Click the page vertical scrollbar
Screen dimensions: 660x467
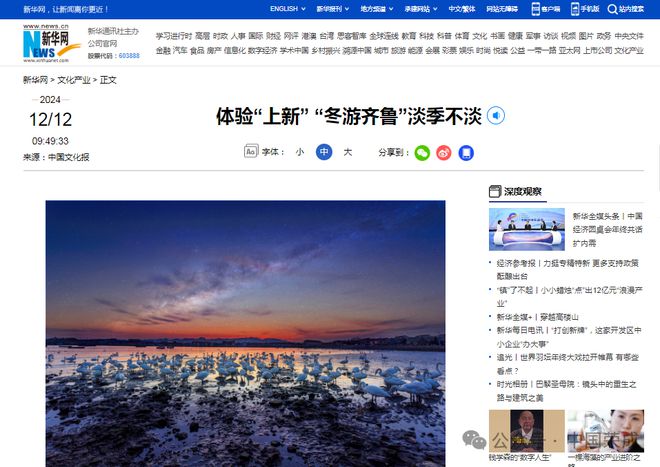(657, 168)
